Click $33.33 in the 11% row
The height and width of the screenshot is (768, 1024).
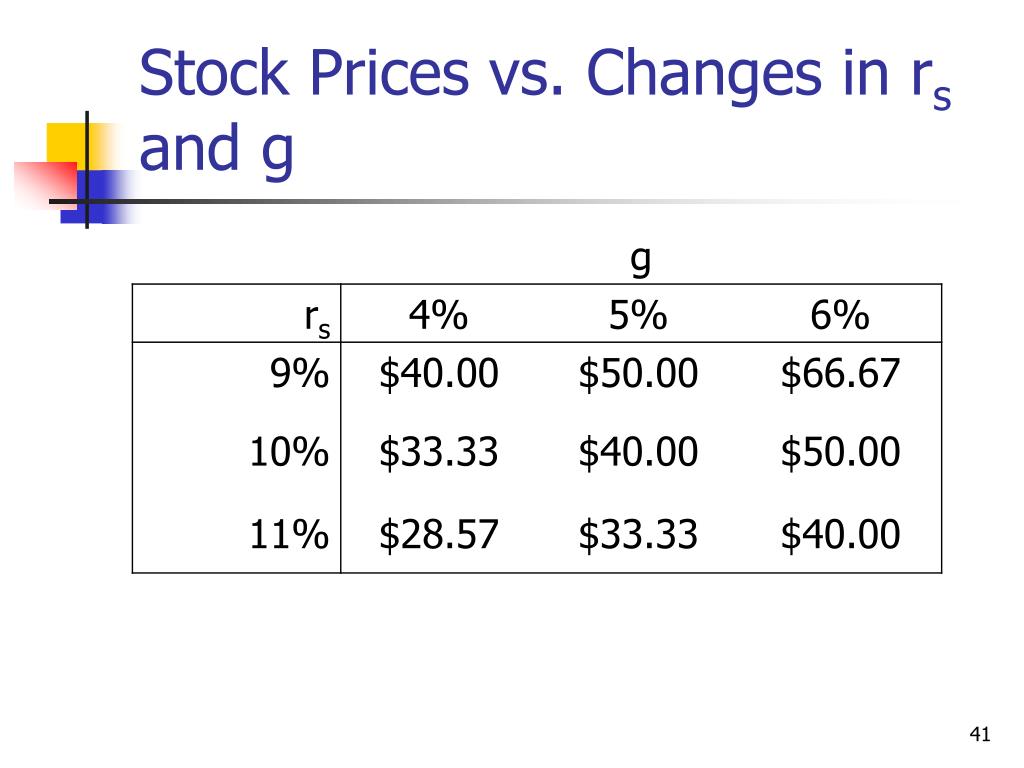click(x=638, y=535)
